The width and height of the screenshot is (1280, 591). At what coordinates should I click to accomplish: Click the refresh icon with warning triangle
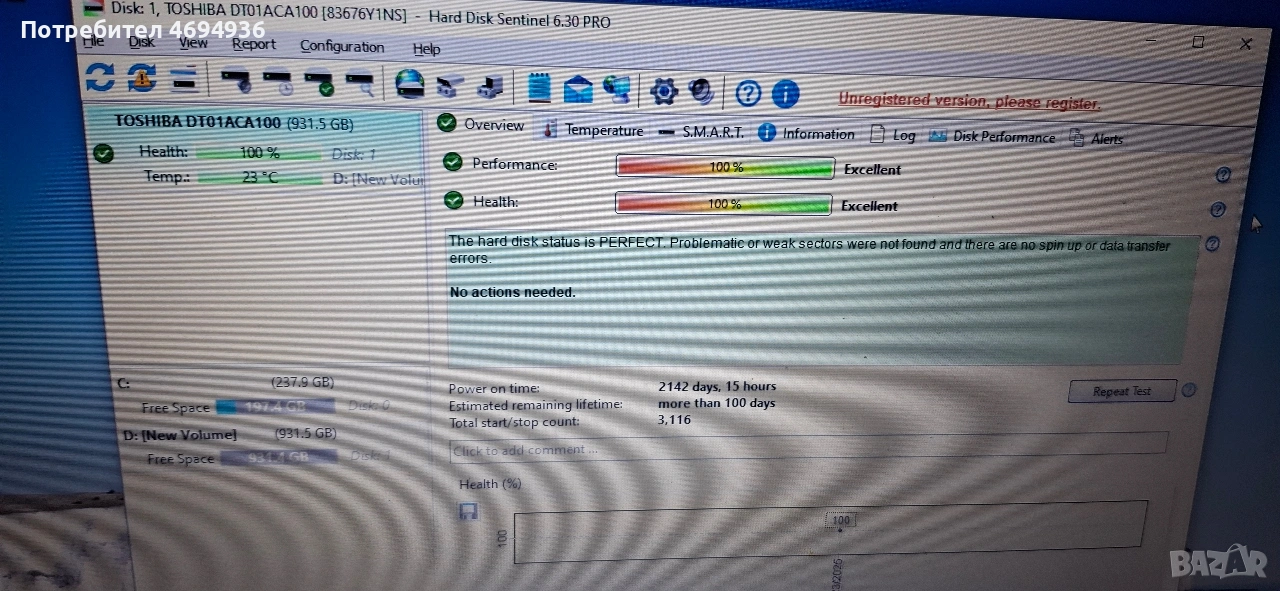[x=141, y=78]
